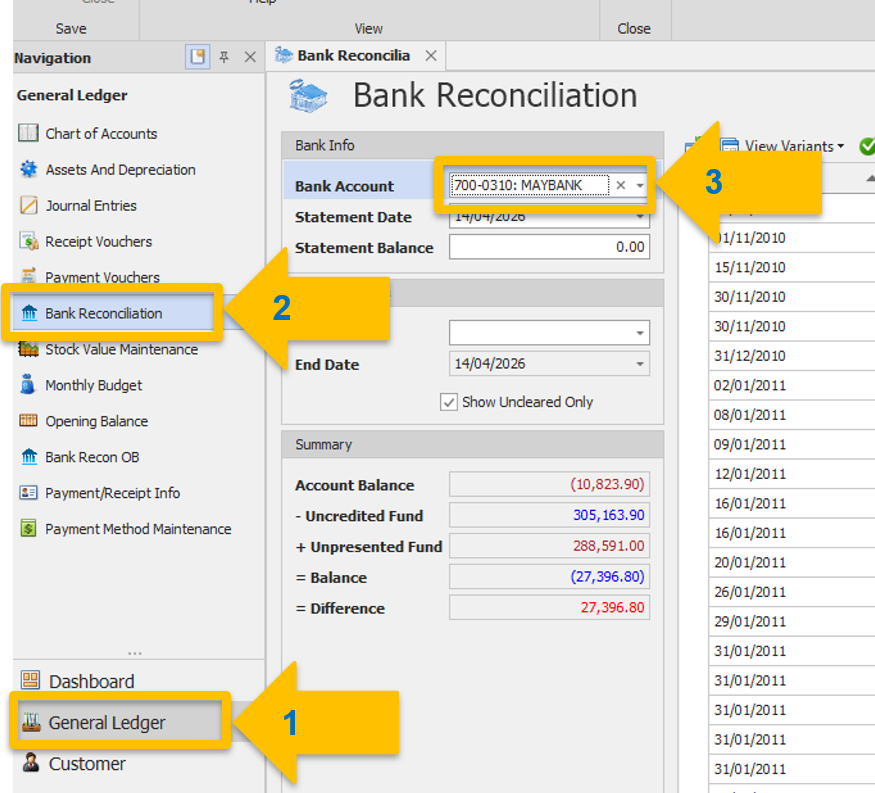Open Journal Entries pencil icon
Viewport: 875px width, 793px height.
[28, 205]
